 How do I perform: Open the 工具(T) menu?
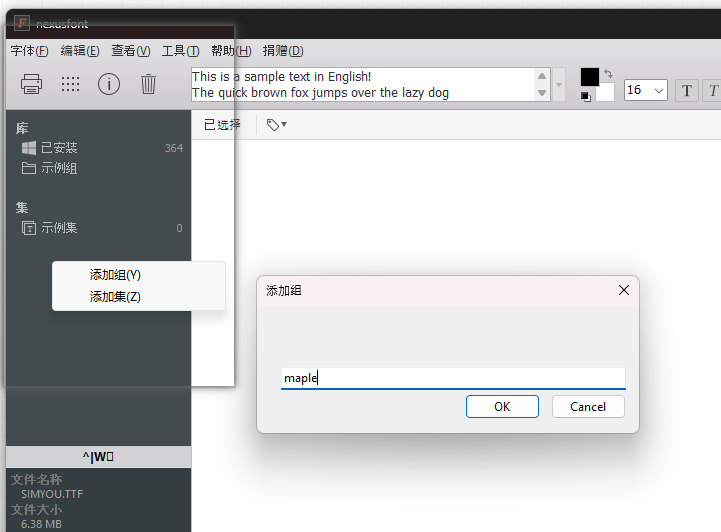[180, 51]
